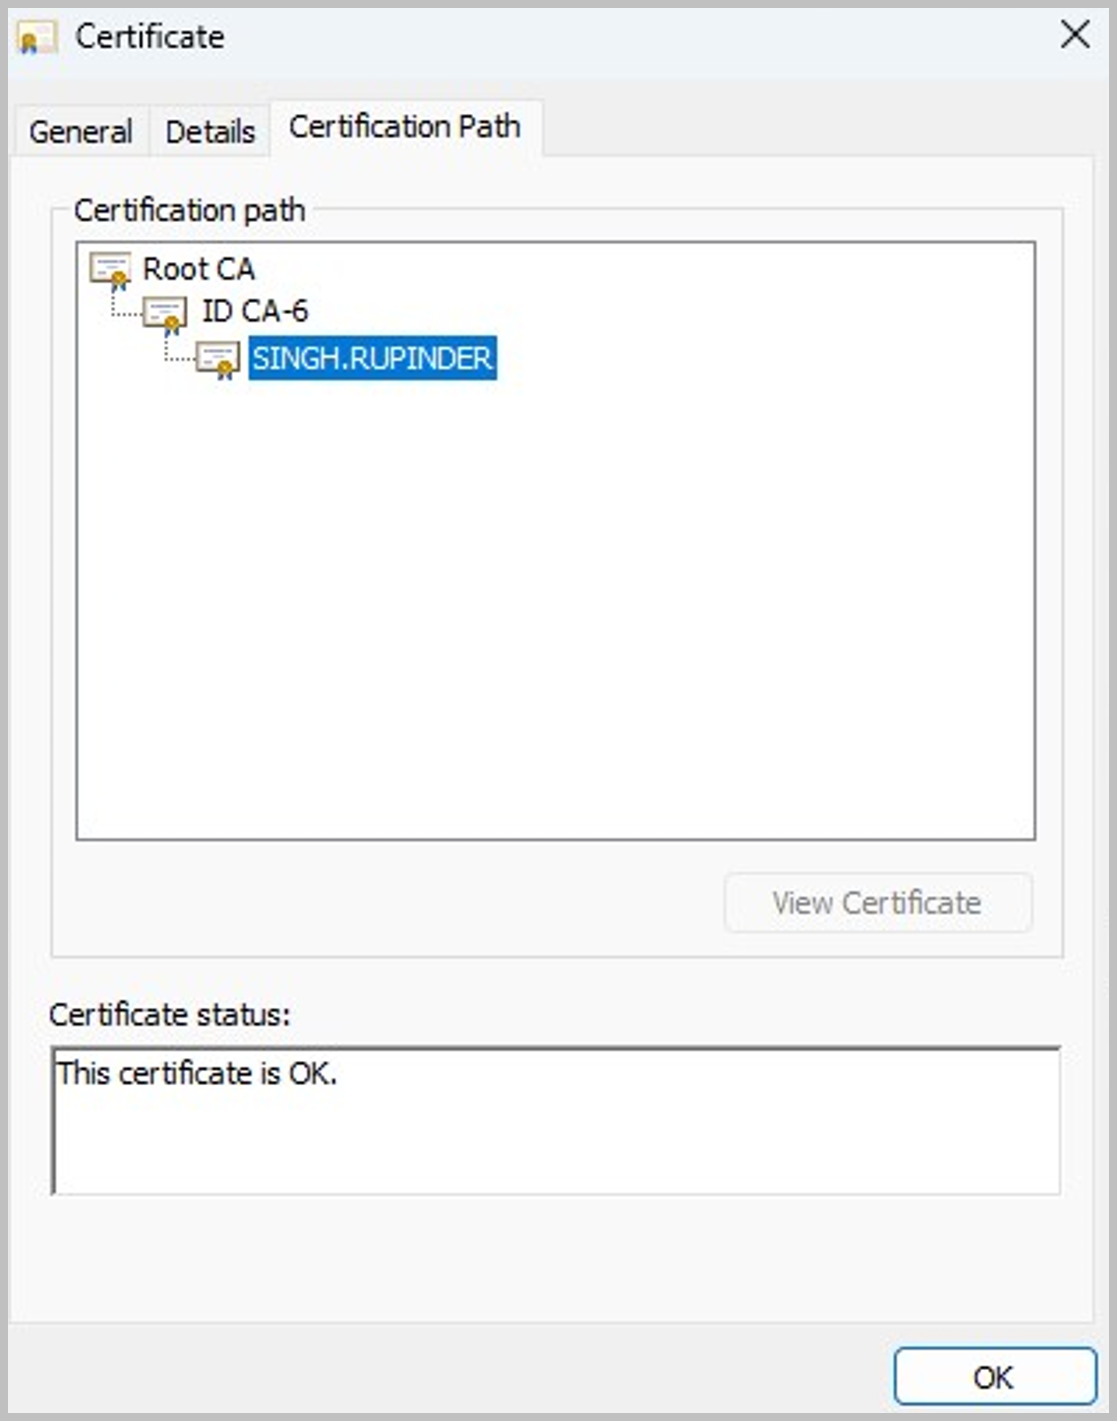Confirm with the OK button
The image size is (1117, 1421).
[994, 1377]
